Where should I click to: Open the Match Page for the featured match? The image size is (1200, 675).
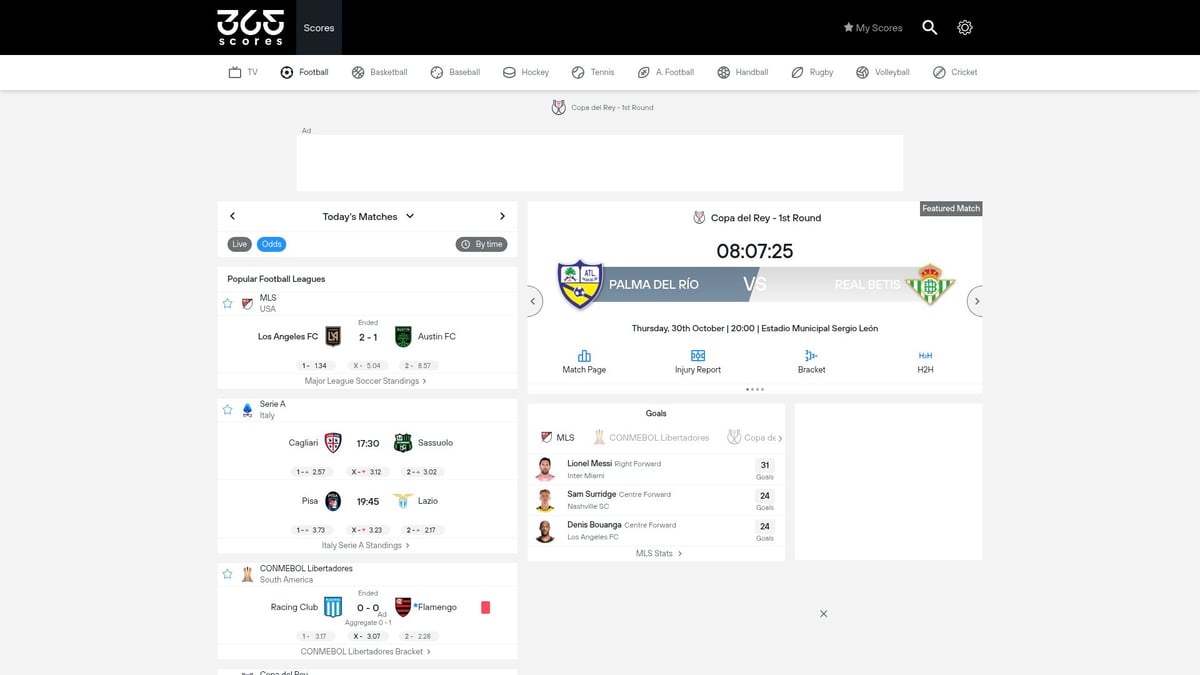coord(583,362)
